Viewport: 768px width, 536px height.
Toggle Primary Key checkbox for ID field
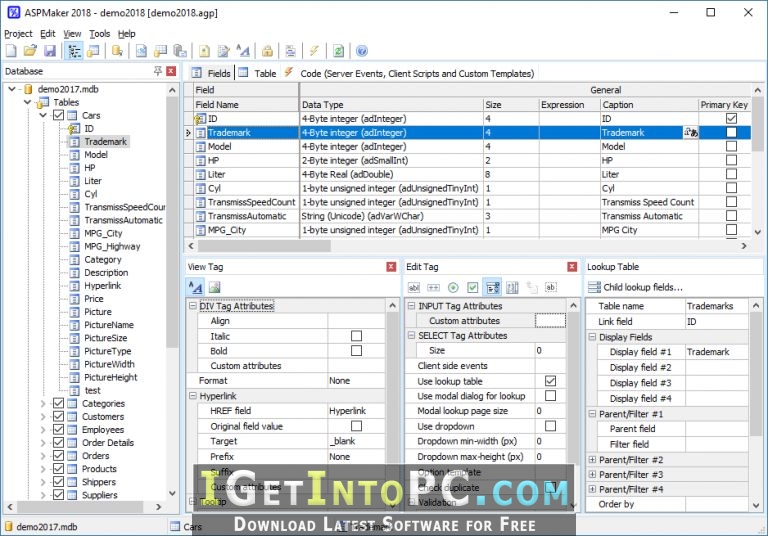tap(731, 119)
